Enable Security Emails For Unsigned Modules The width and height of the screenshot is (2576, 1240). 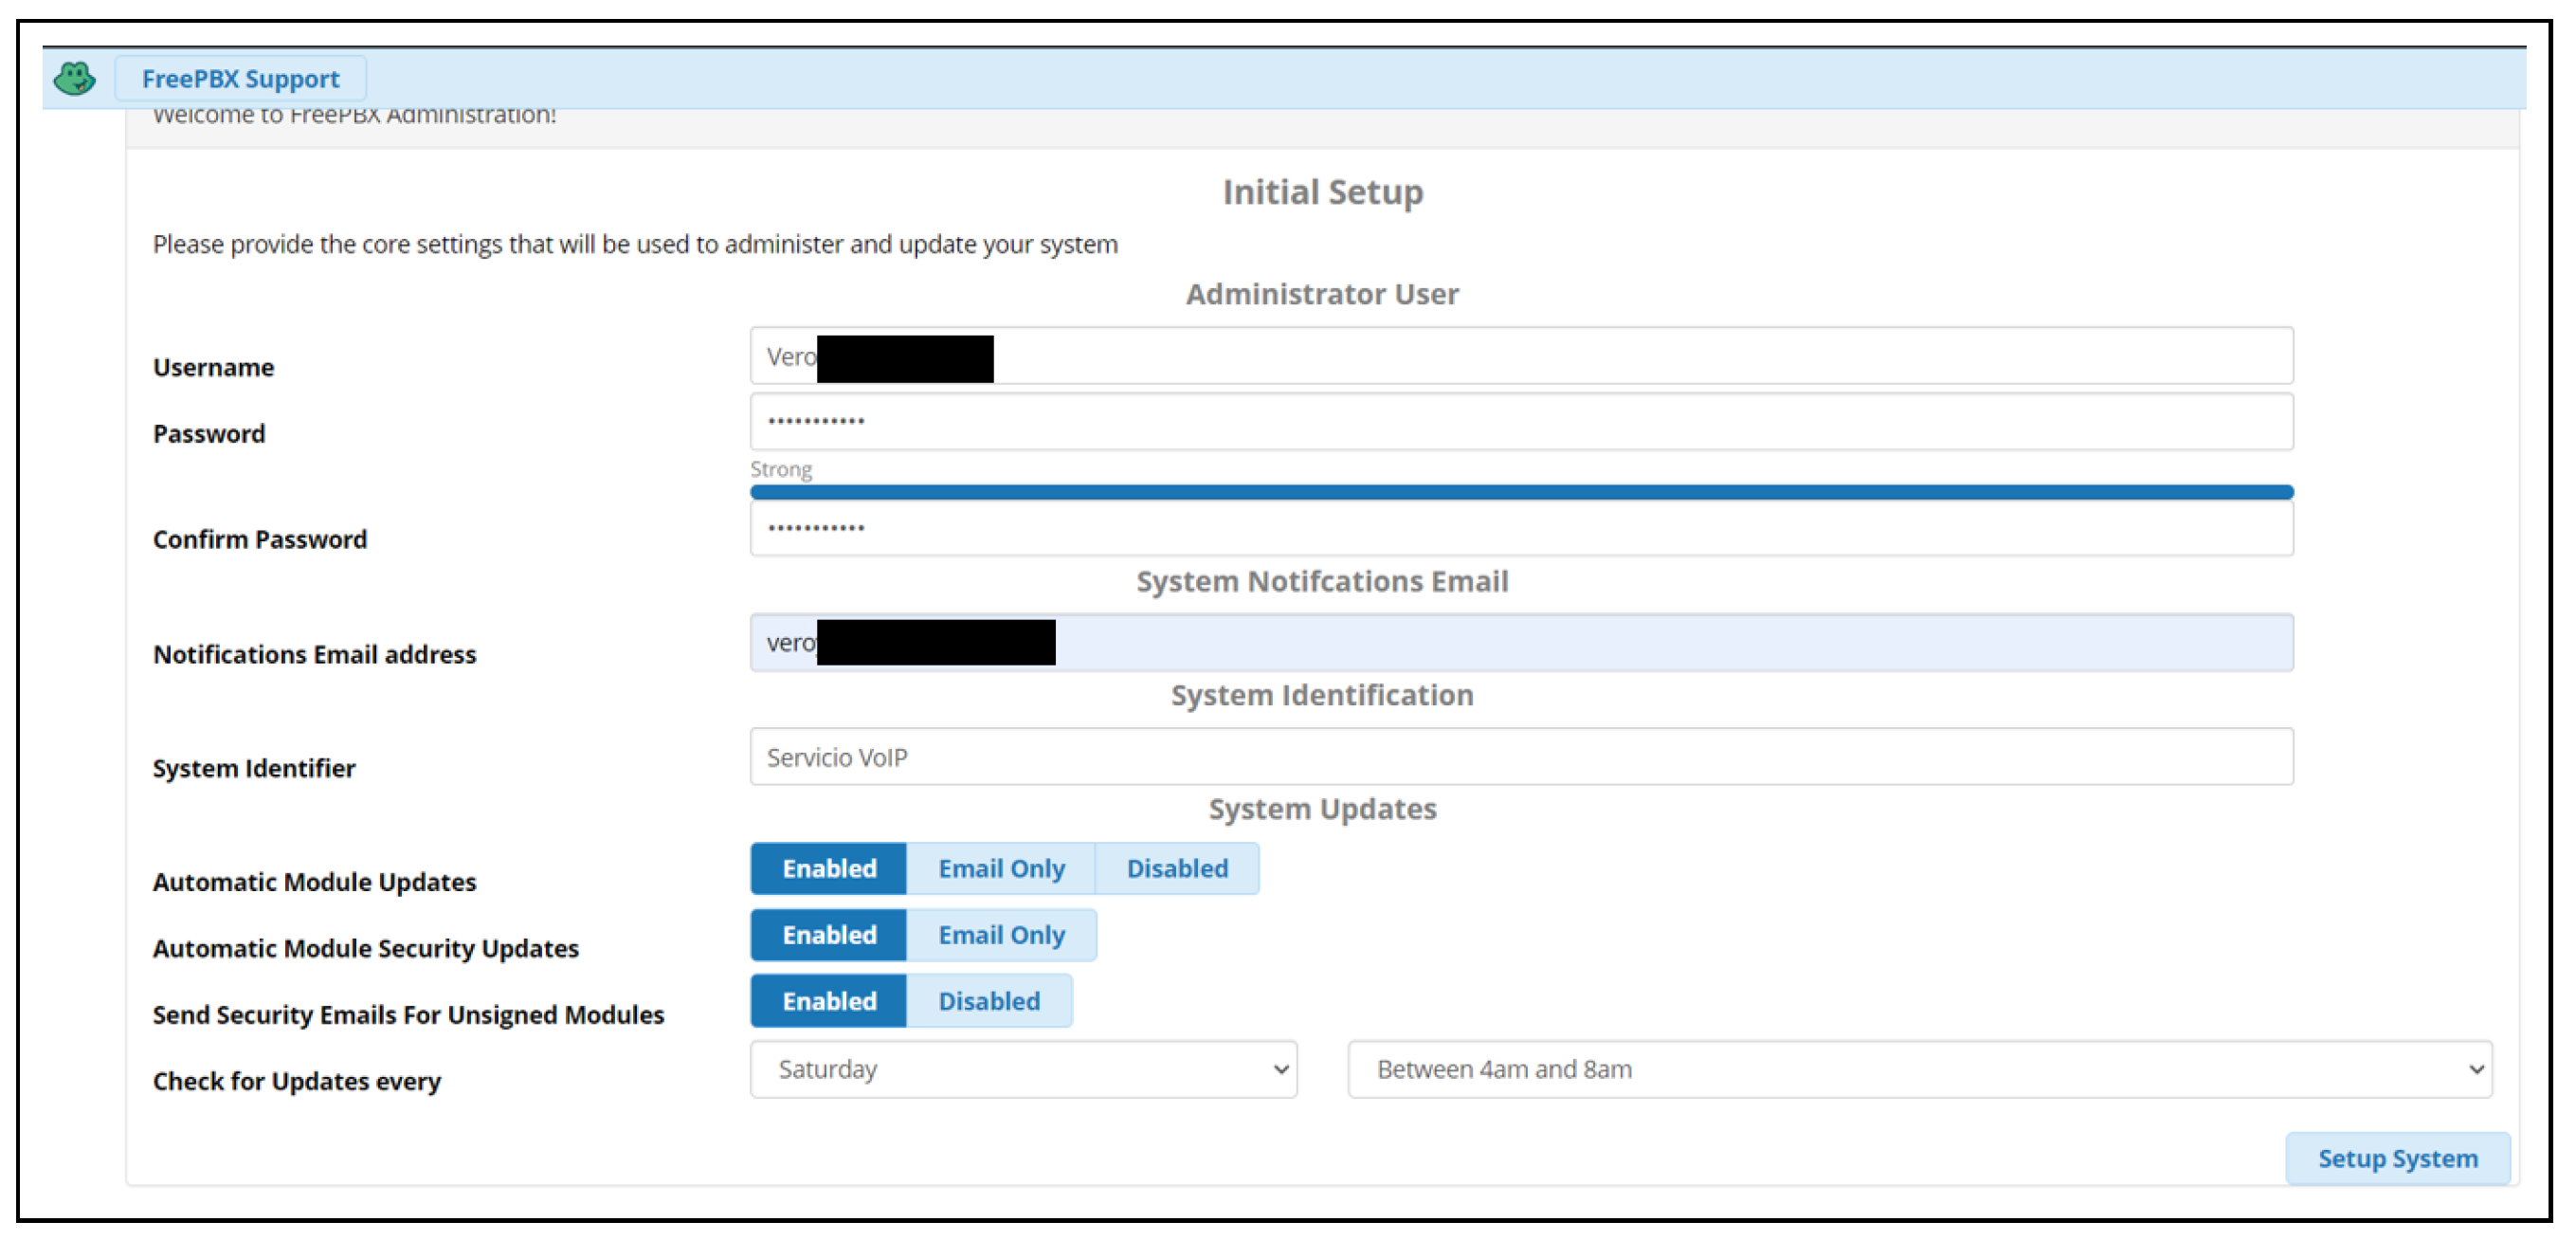tap(828, 1001)
